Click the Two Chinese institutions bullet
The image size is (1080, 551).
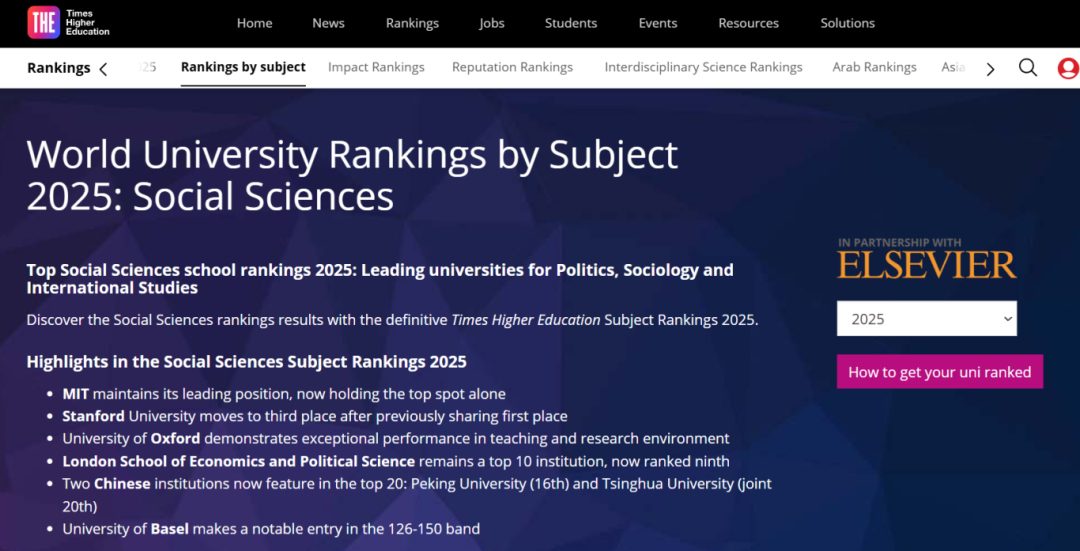417,495
